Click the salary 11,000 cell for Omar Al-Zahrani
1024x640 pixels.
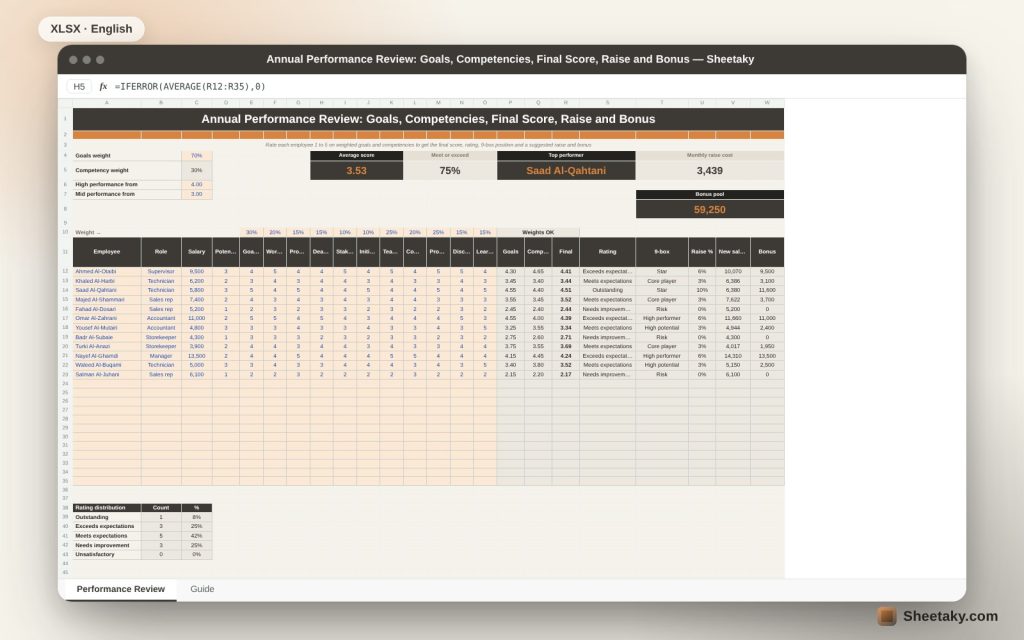(x=197, y=318)
